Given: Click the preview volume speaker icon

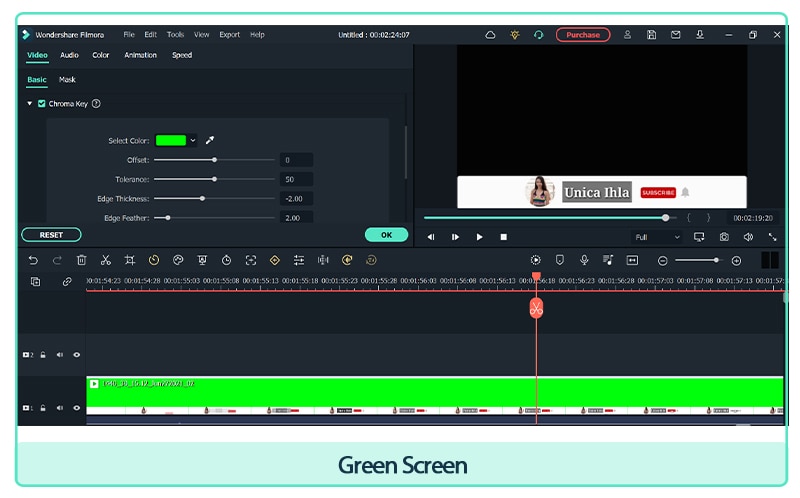Looking at the screenshot, I should click(x=748, y=237).
